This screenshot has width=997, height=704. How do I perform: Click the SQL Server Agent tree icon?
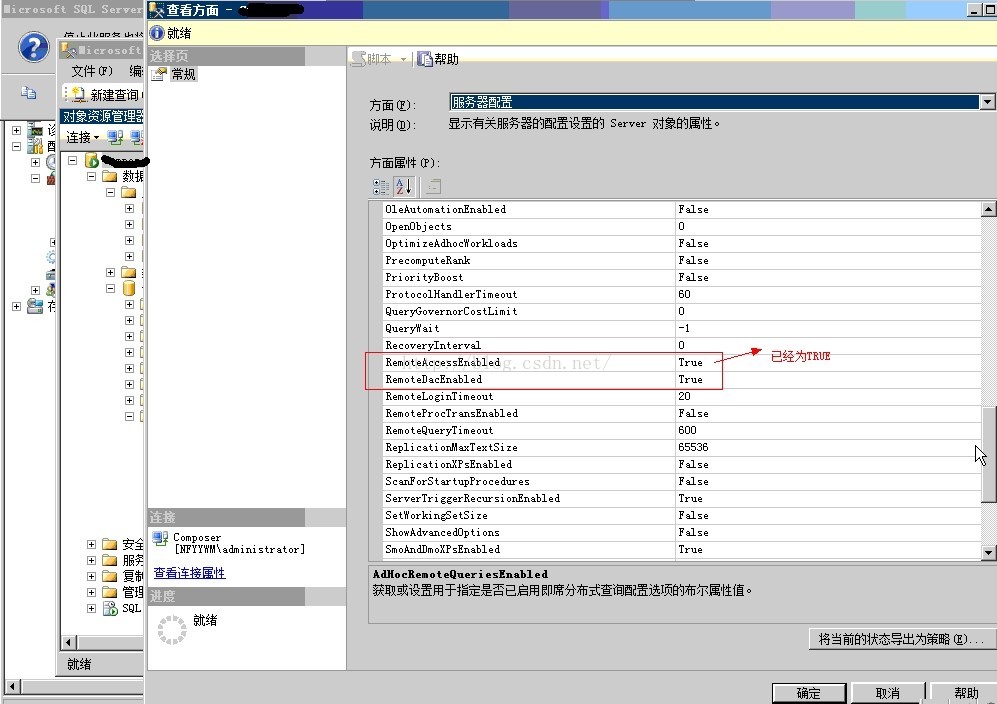(x=110, y=609)
